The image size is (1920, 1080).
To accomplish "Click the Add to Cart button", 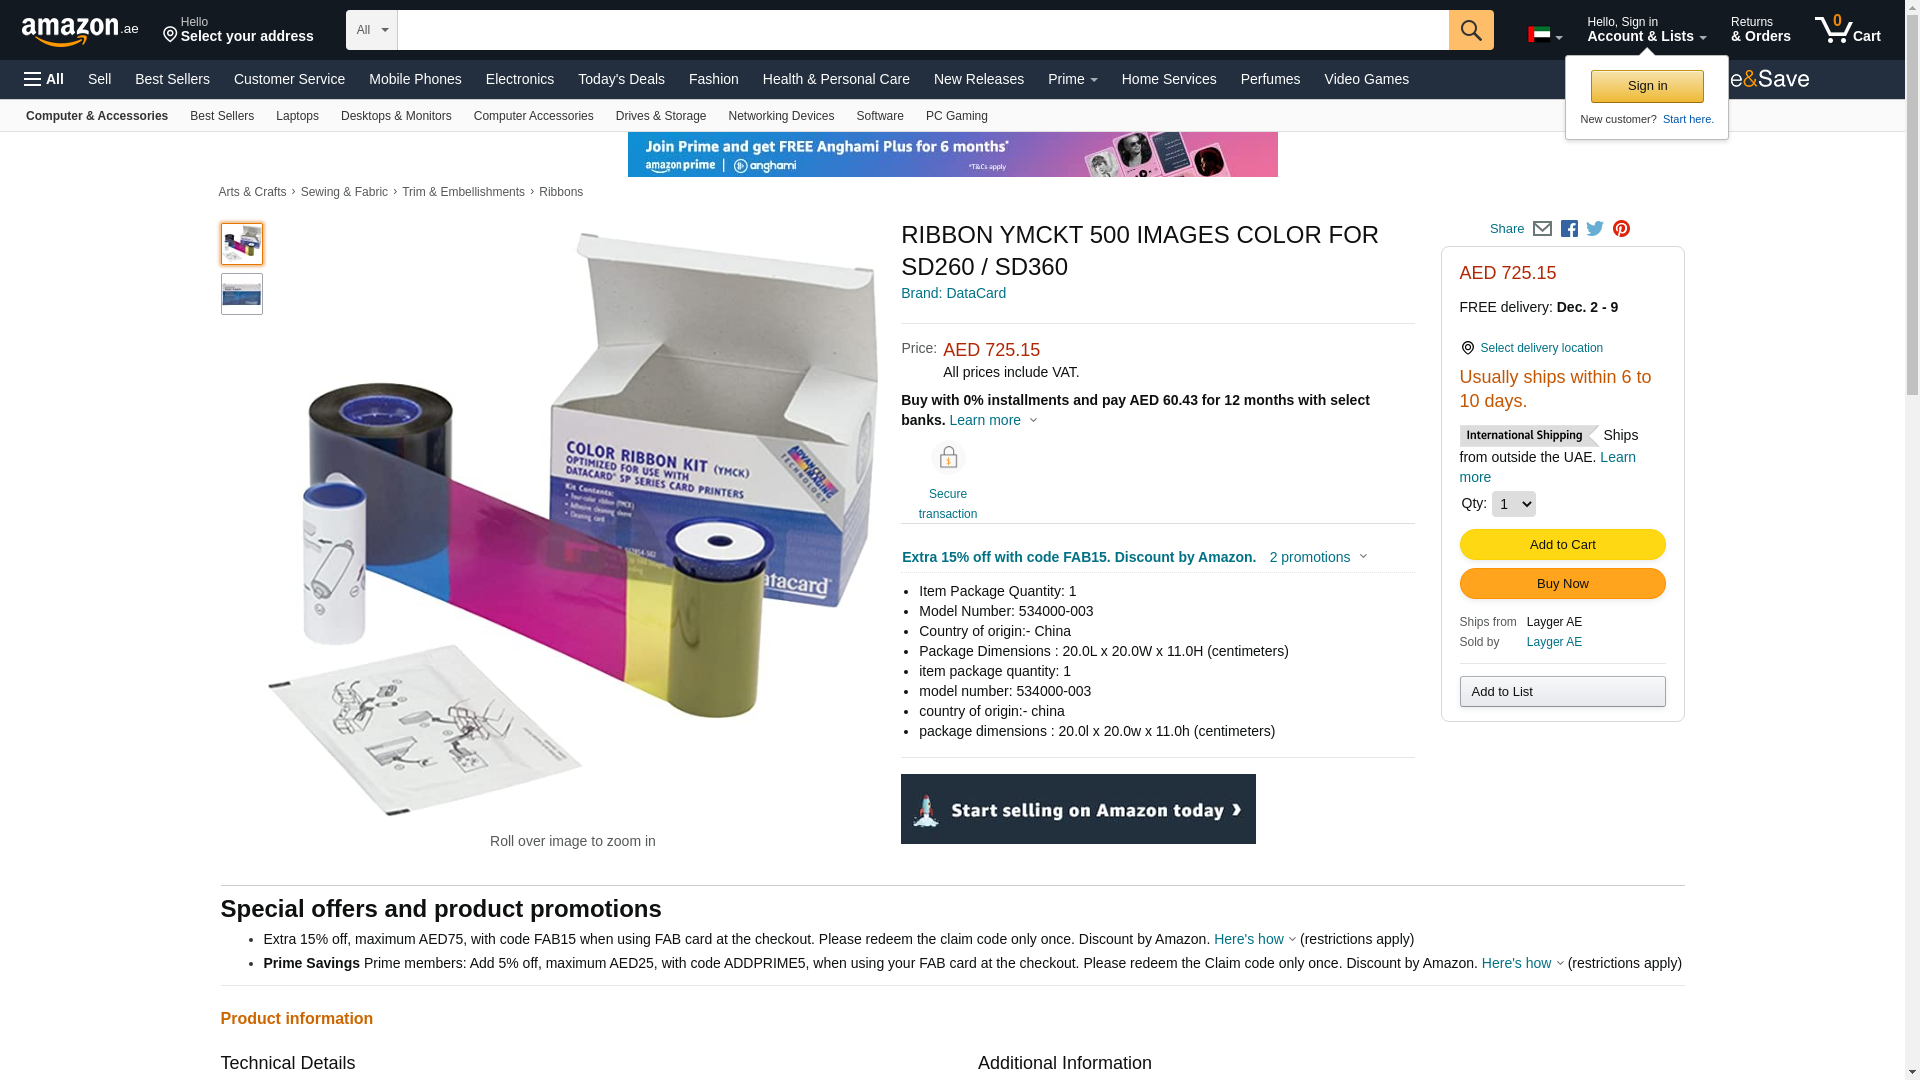I will point(1562,545).
